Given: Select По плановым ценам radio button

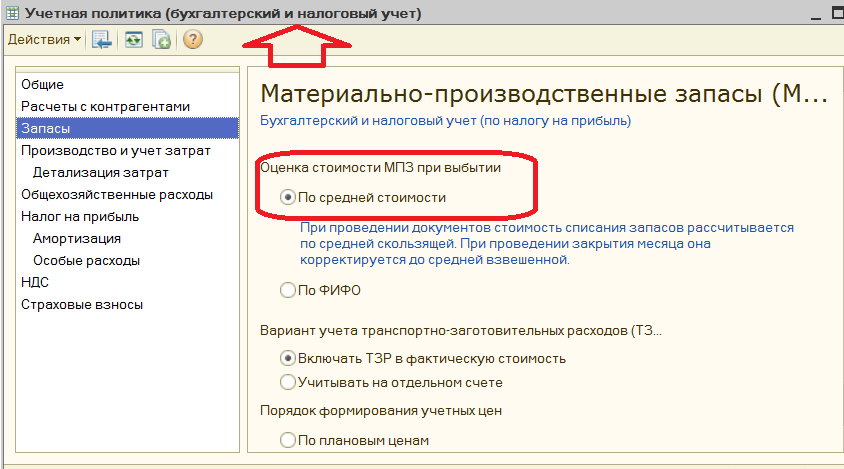Looking at the screenshot, I should (288, 440).
